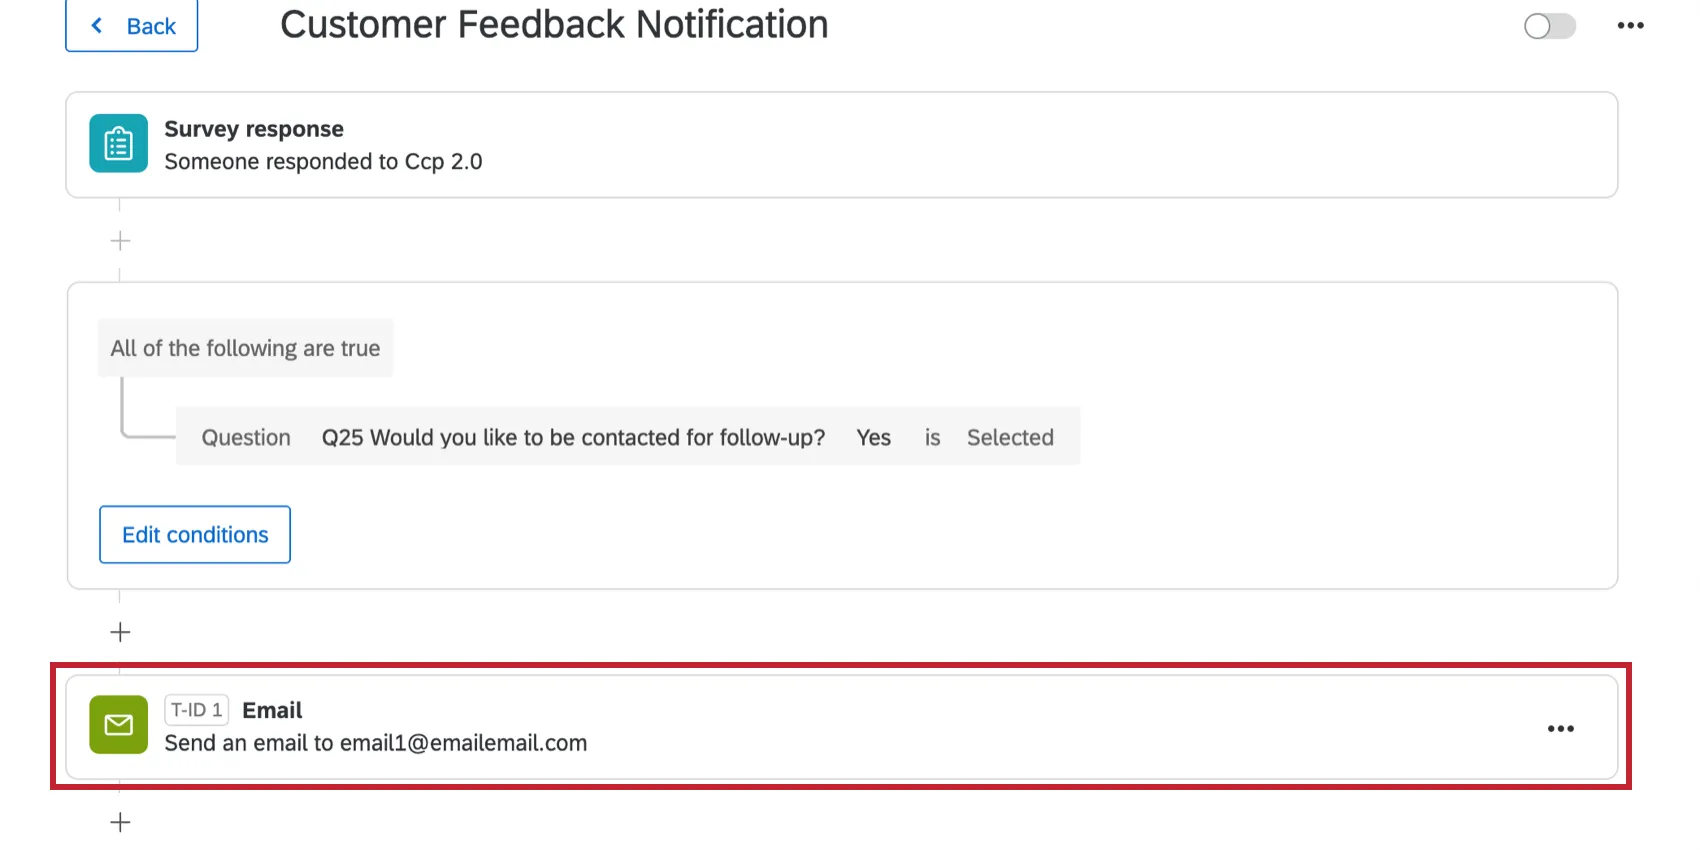Click the back chevron arrow
The width and height of the screenshot is (1700, 850).
coord(96,25)
